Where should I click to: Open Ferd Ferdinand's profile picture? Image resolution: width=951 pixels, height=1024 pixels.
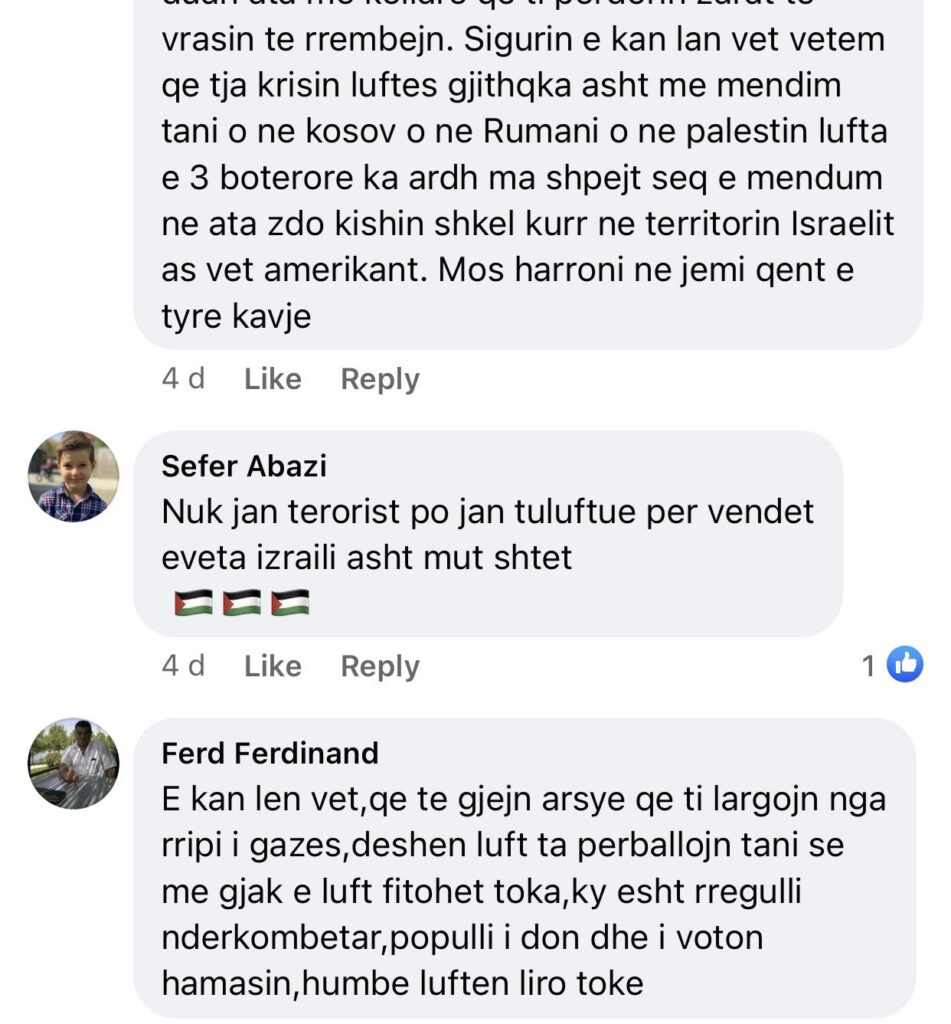tap(73, 763)
